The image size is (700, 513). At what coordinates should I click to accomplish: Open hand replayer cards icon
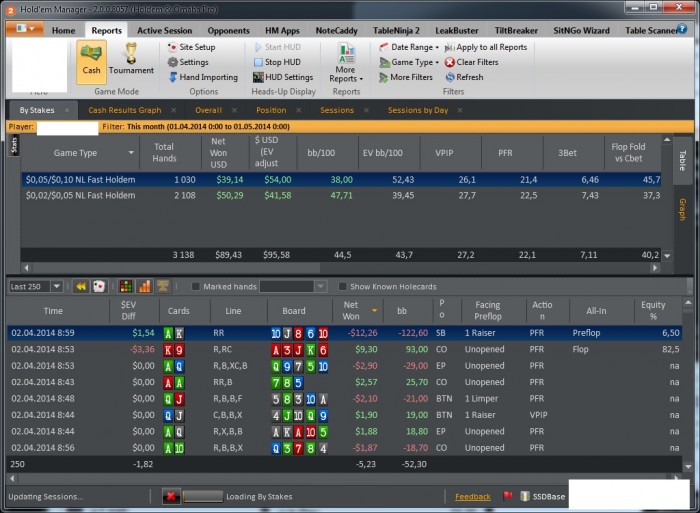tap(99, 286)
